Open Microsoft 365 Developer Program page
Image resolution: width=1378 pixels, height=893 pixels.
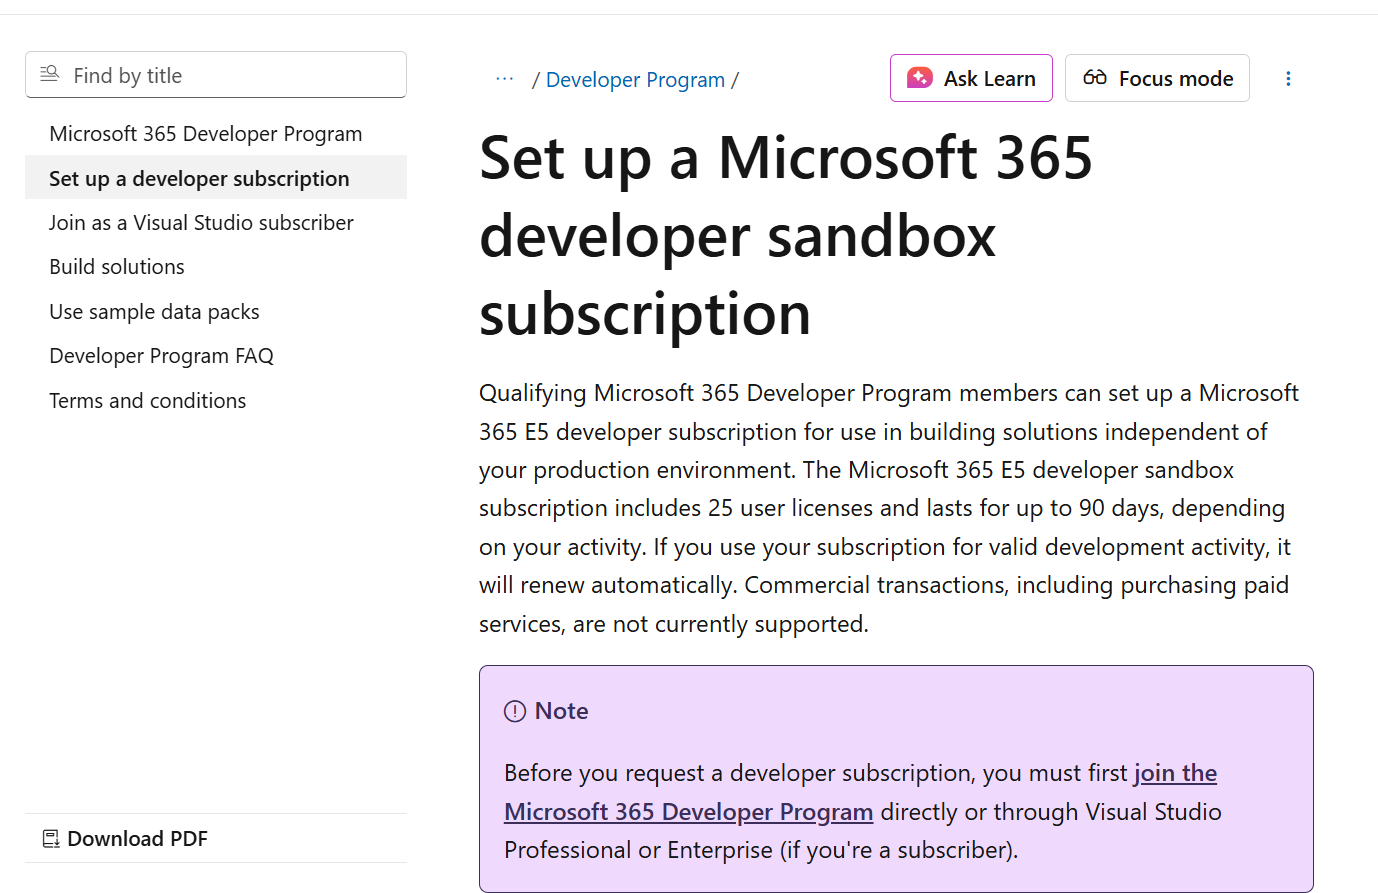205,134
